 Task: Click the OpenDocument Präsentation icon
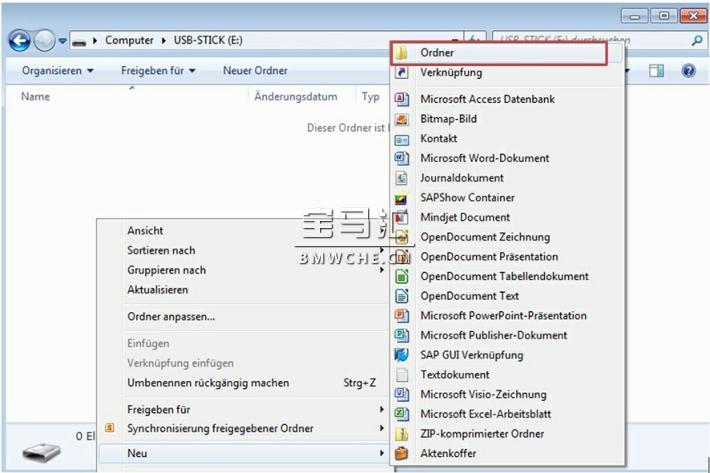(402, 257)
